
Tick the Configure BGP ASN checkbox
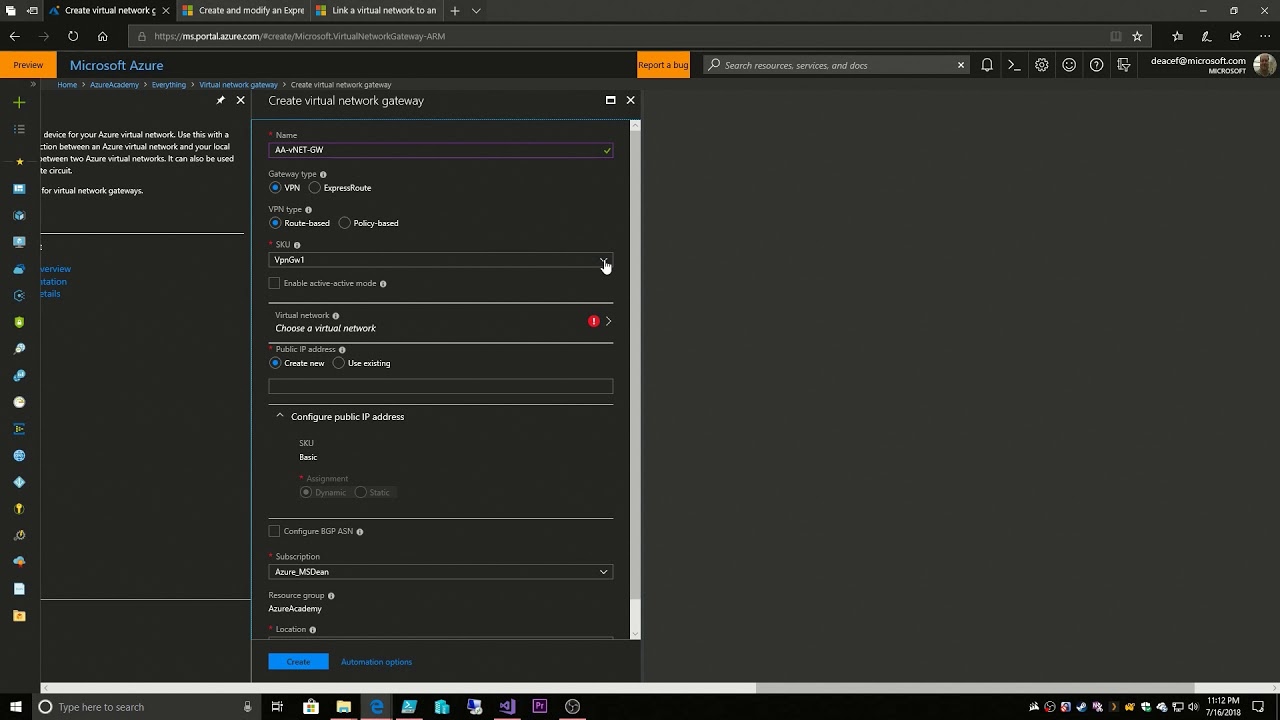(274, 532)
